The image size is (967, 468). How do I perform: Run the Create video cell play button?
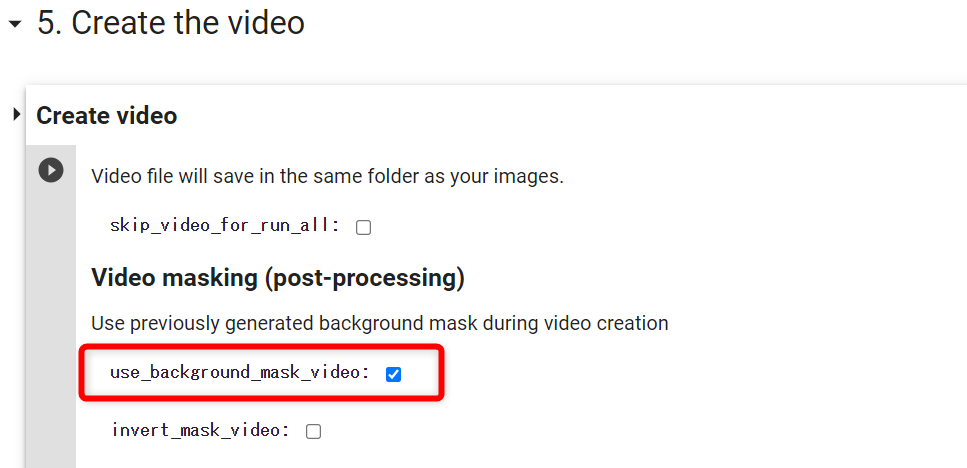pyautogui.click(x=51, y=170)
